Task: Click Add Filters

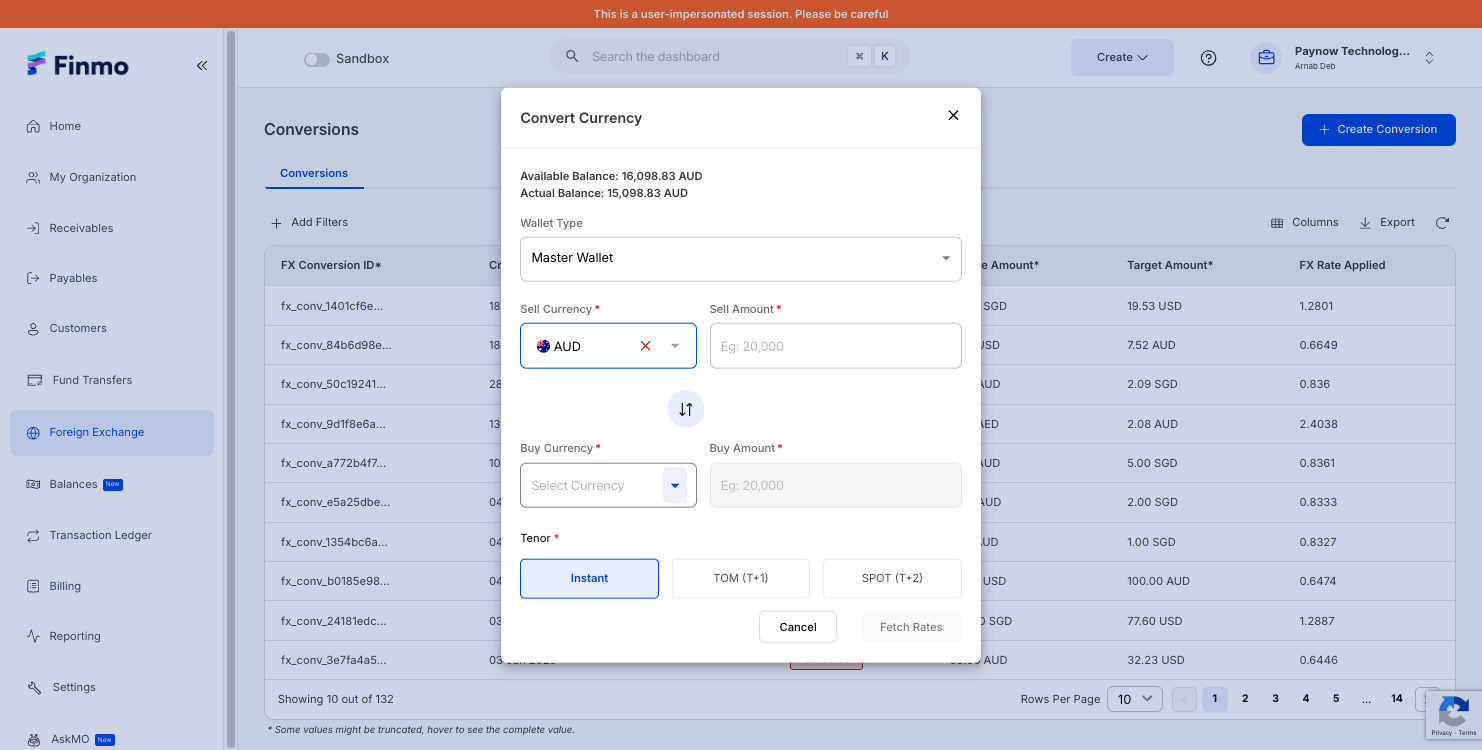Action: point(310,222)
